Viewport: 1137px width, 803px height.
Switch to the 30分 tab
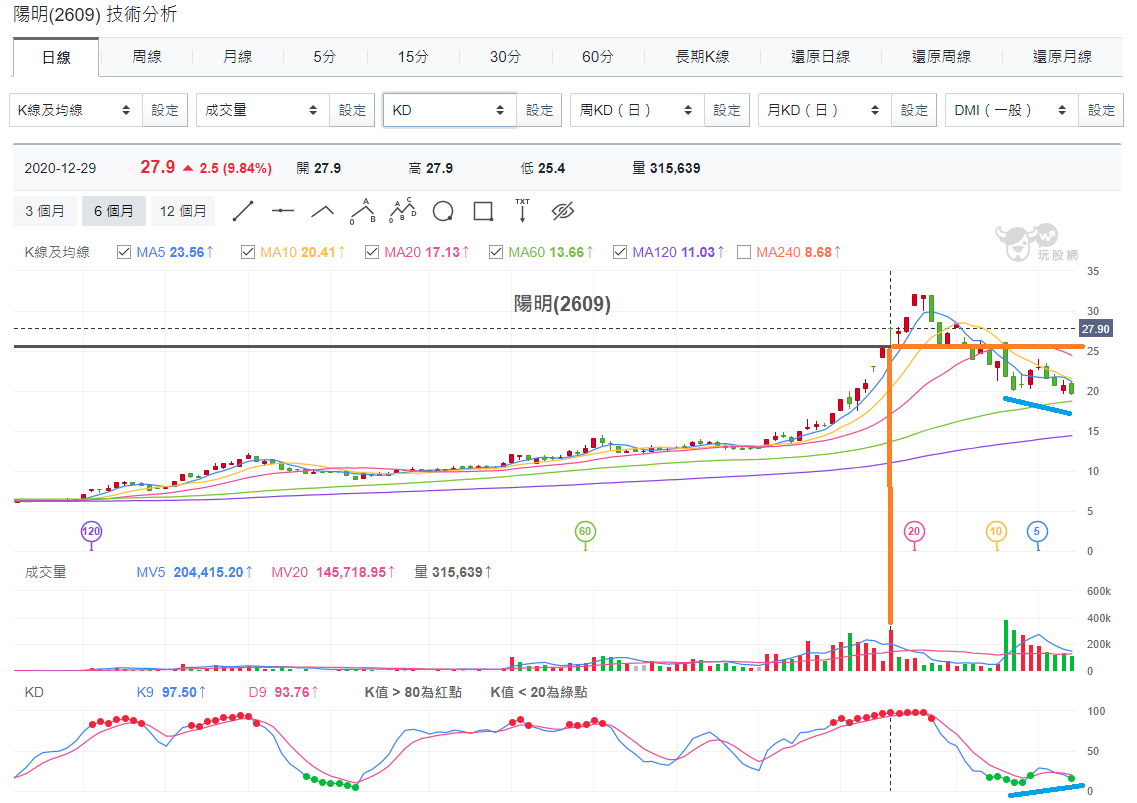pos(505,57)
